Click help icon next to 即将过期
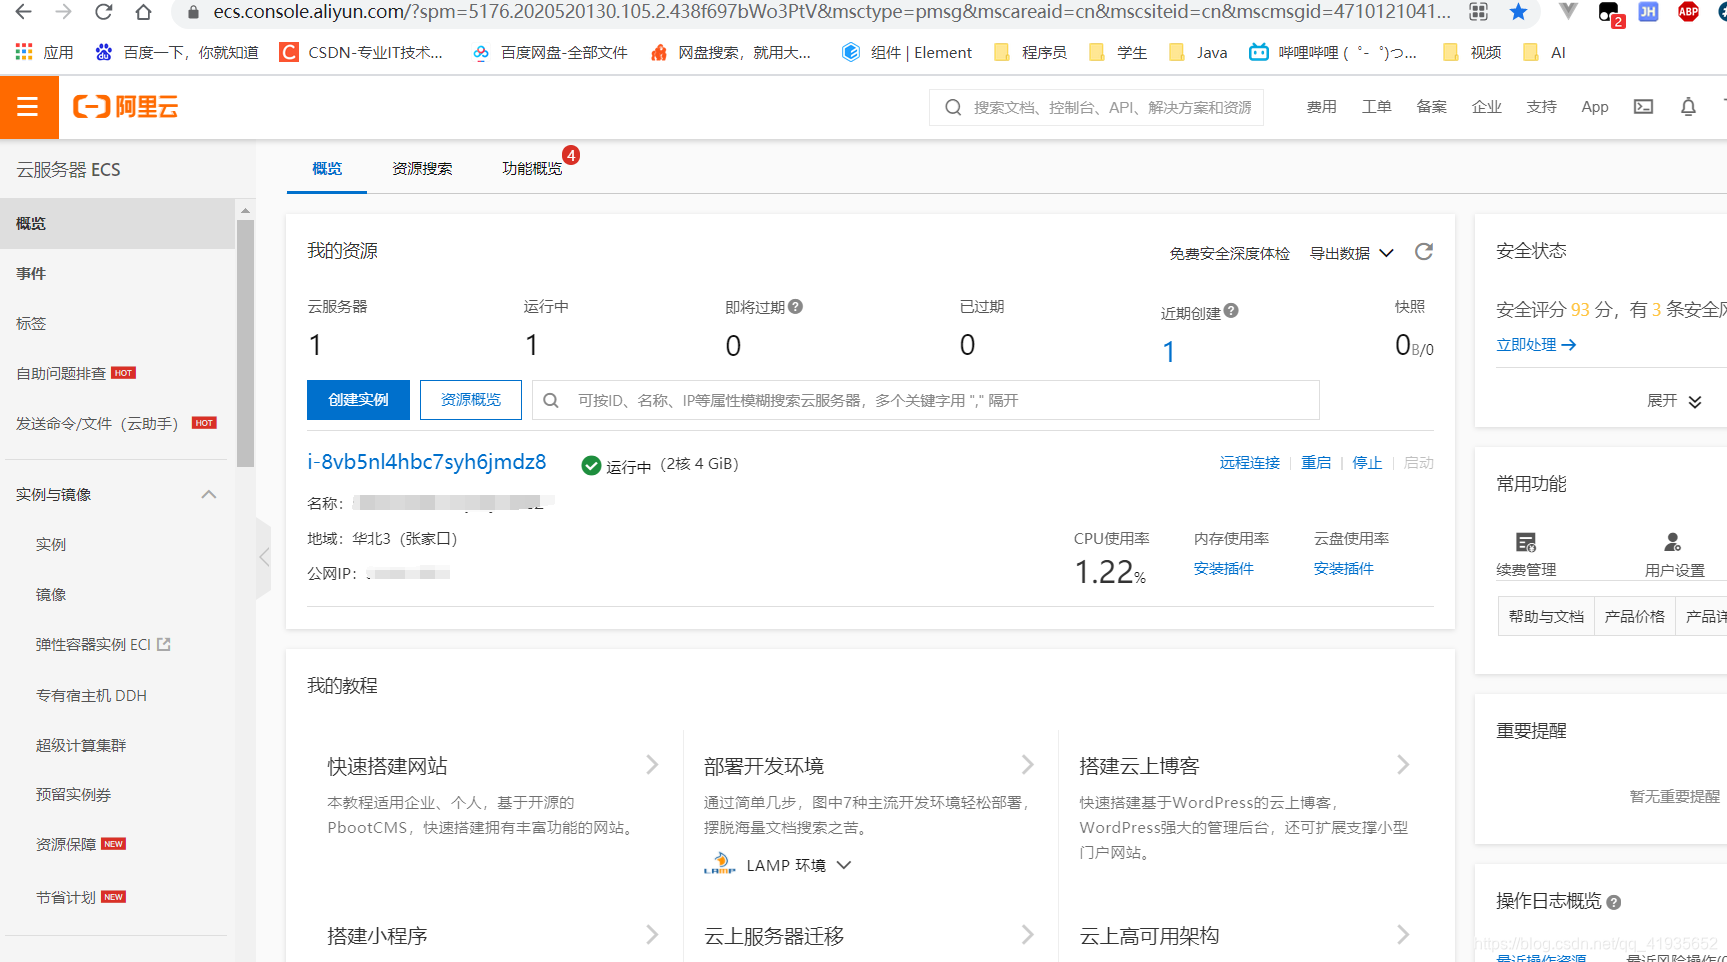The height and width of the screenshot is (962, 1727). (x=795, y=307)
